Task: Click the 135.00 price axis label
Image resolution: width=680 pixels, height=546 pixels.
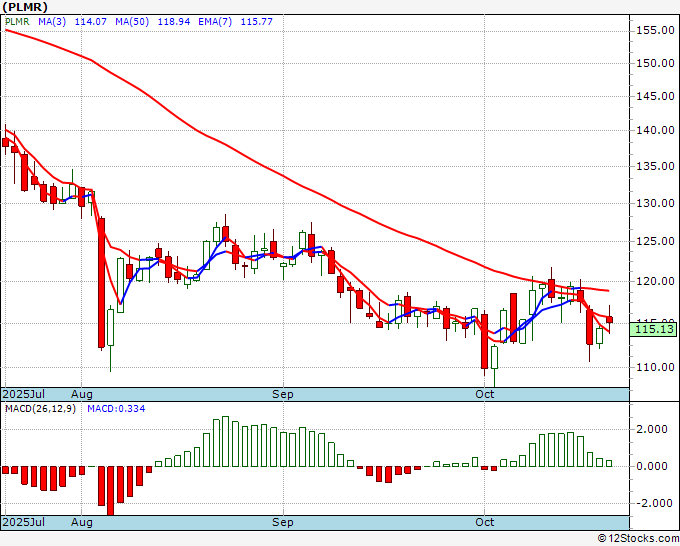Action: [x=655, y=166]
